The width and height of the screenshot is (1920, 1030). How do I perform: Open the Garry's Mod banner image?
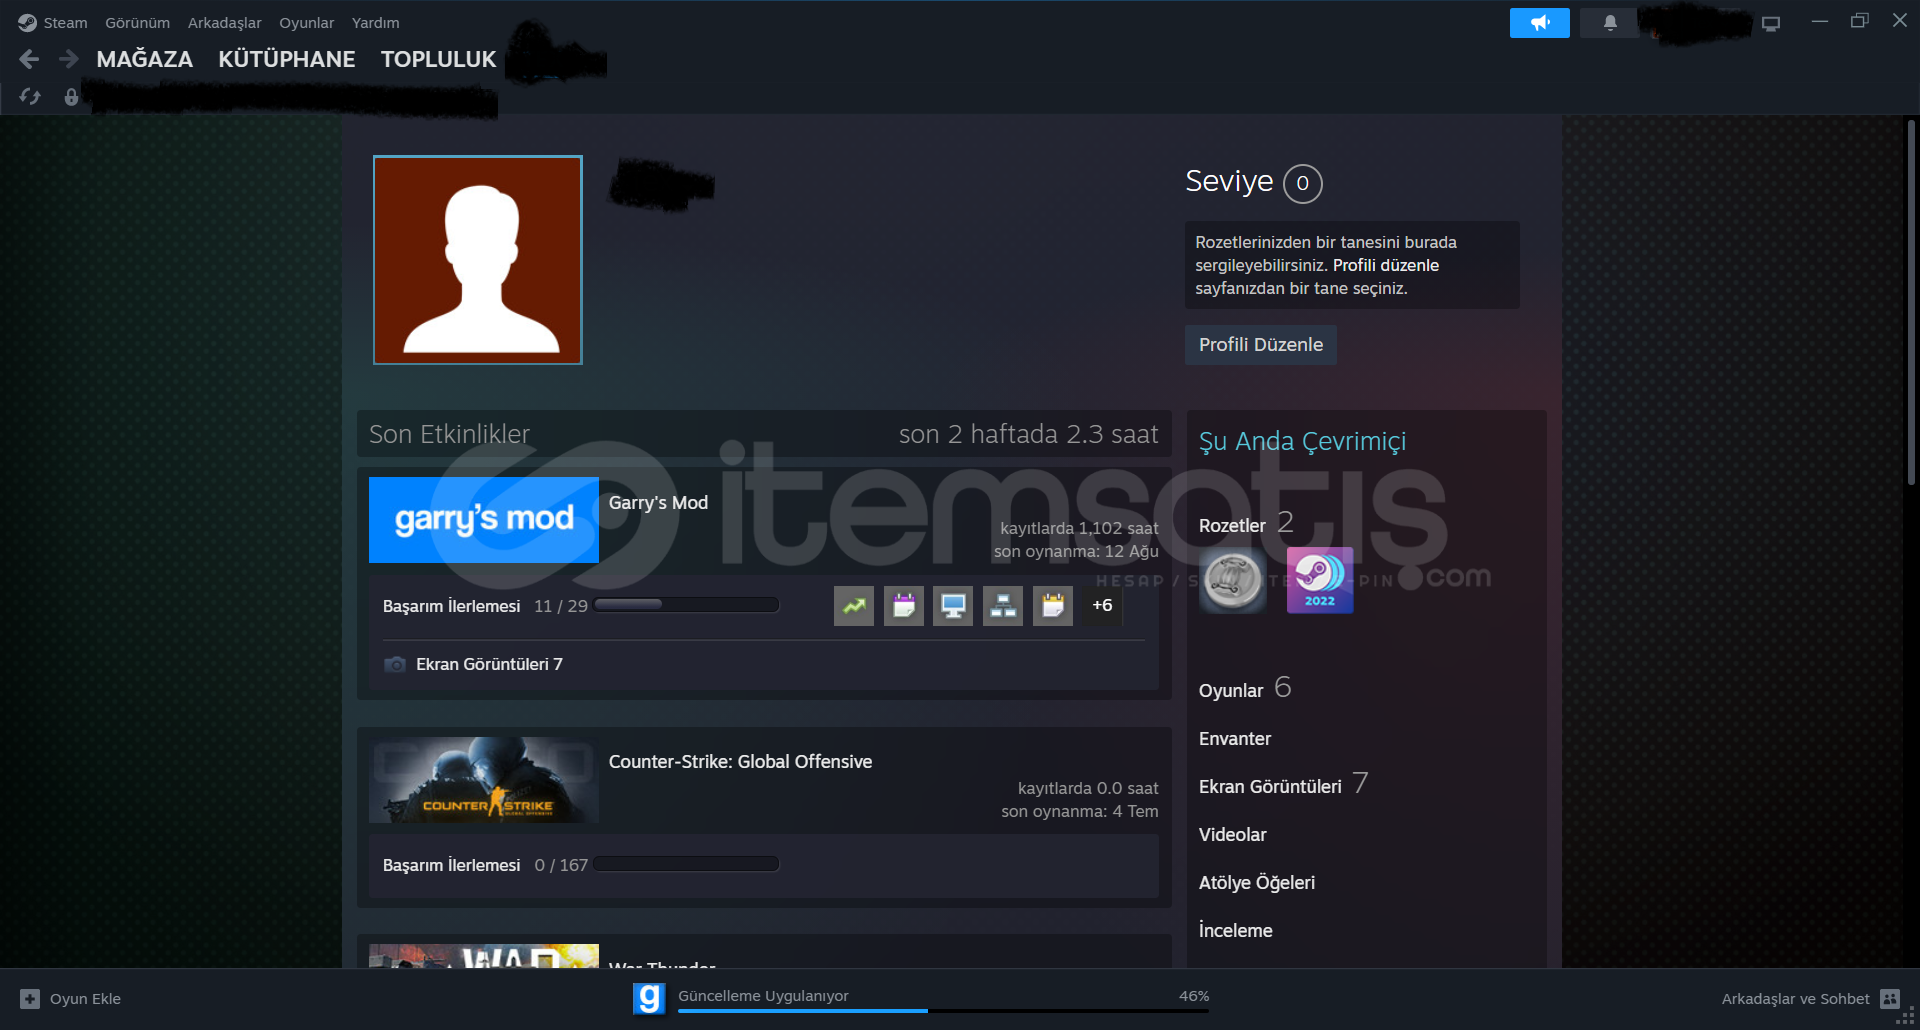(484, 520)
